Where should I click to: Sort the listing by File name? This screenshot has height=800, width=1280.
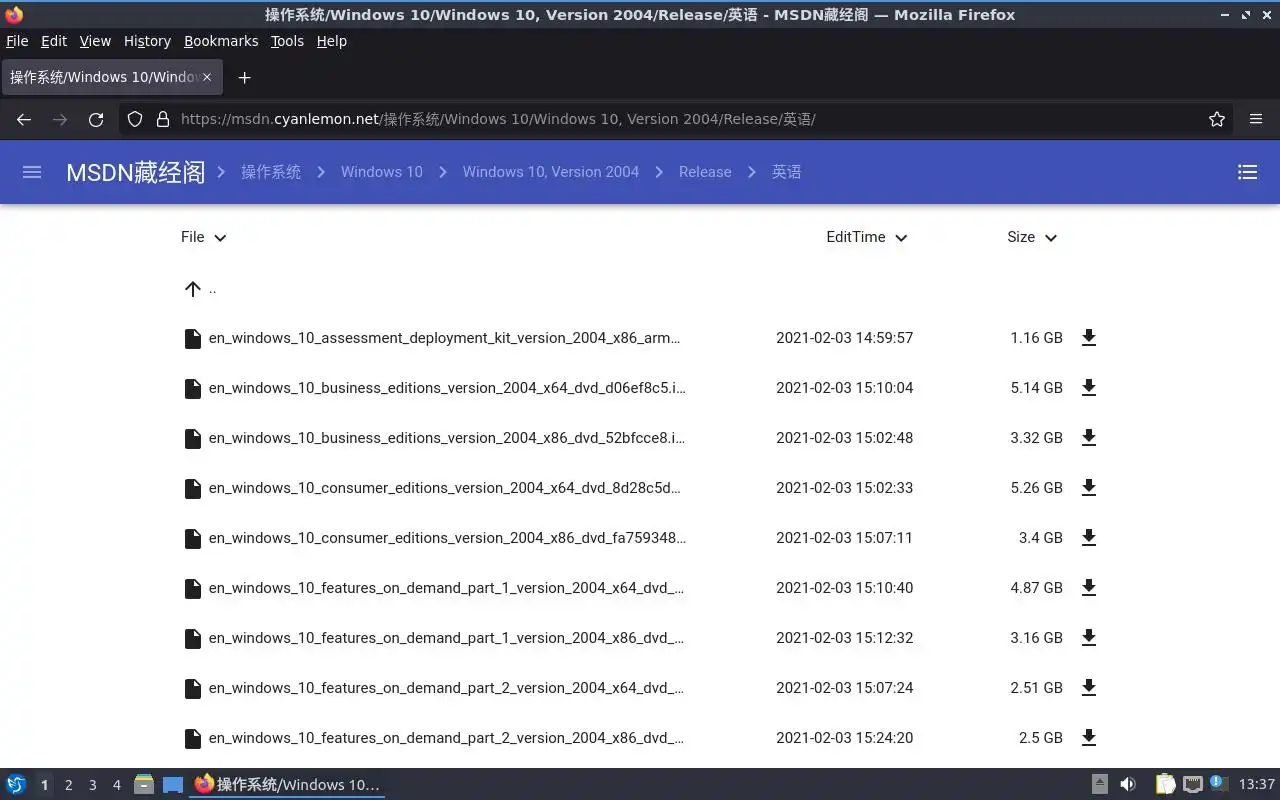point(204,237)
